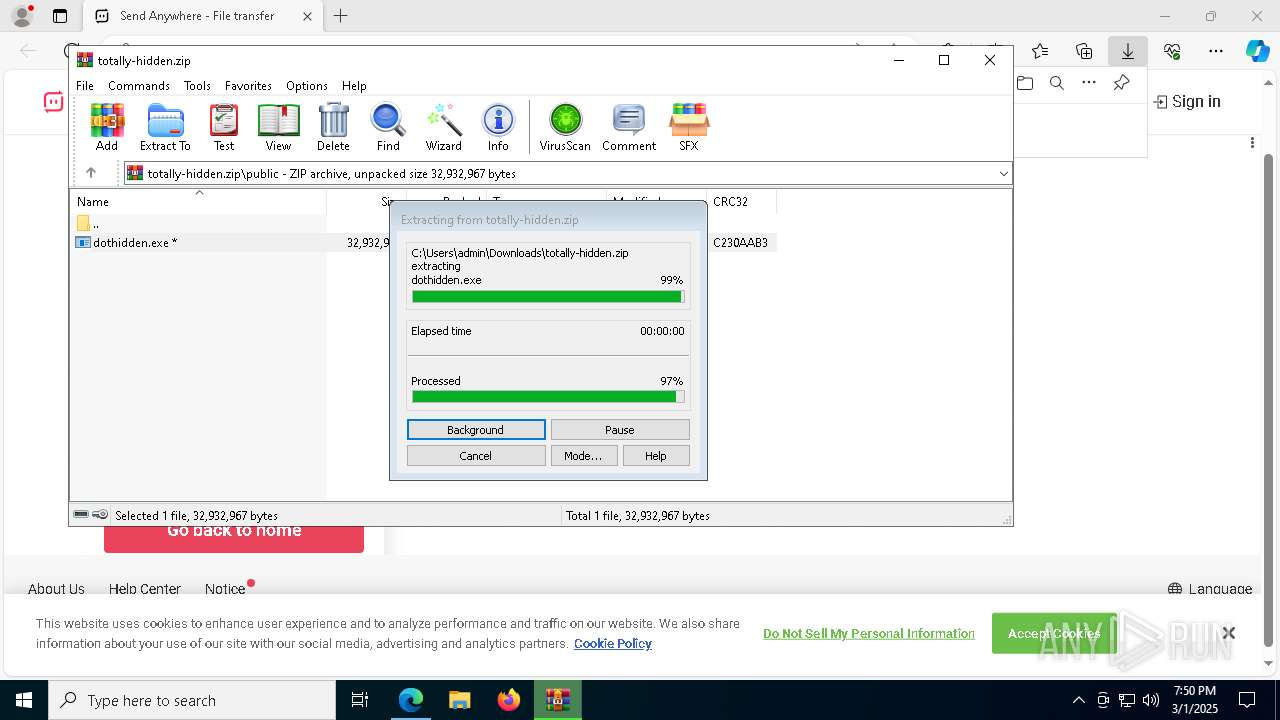Open the Find tool
Screen dimensions: 1280x720
tap(388, 127)
